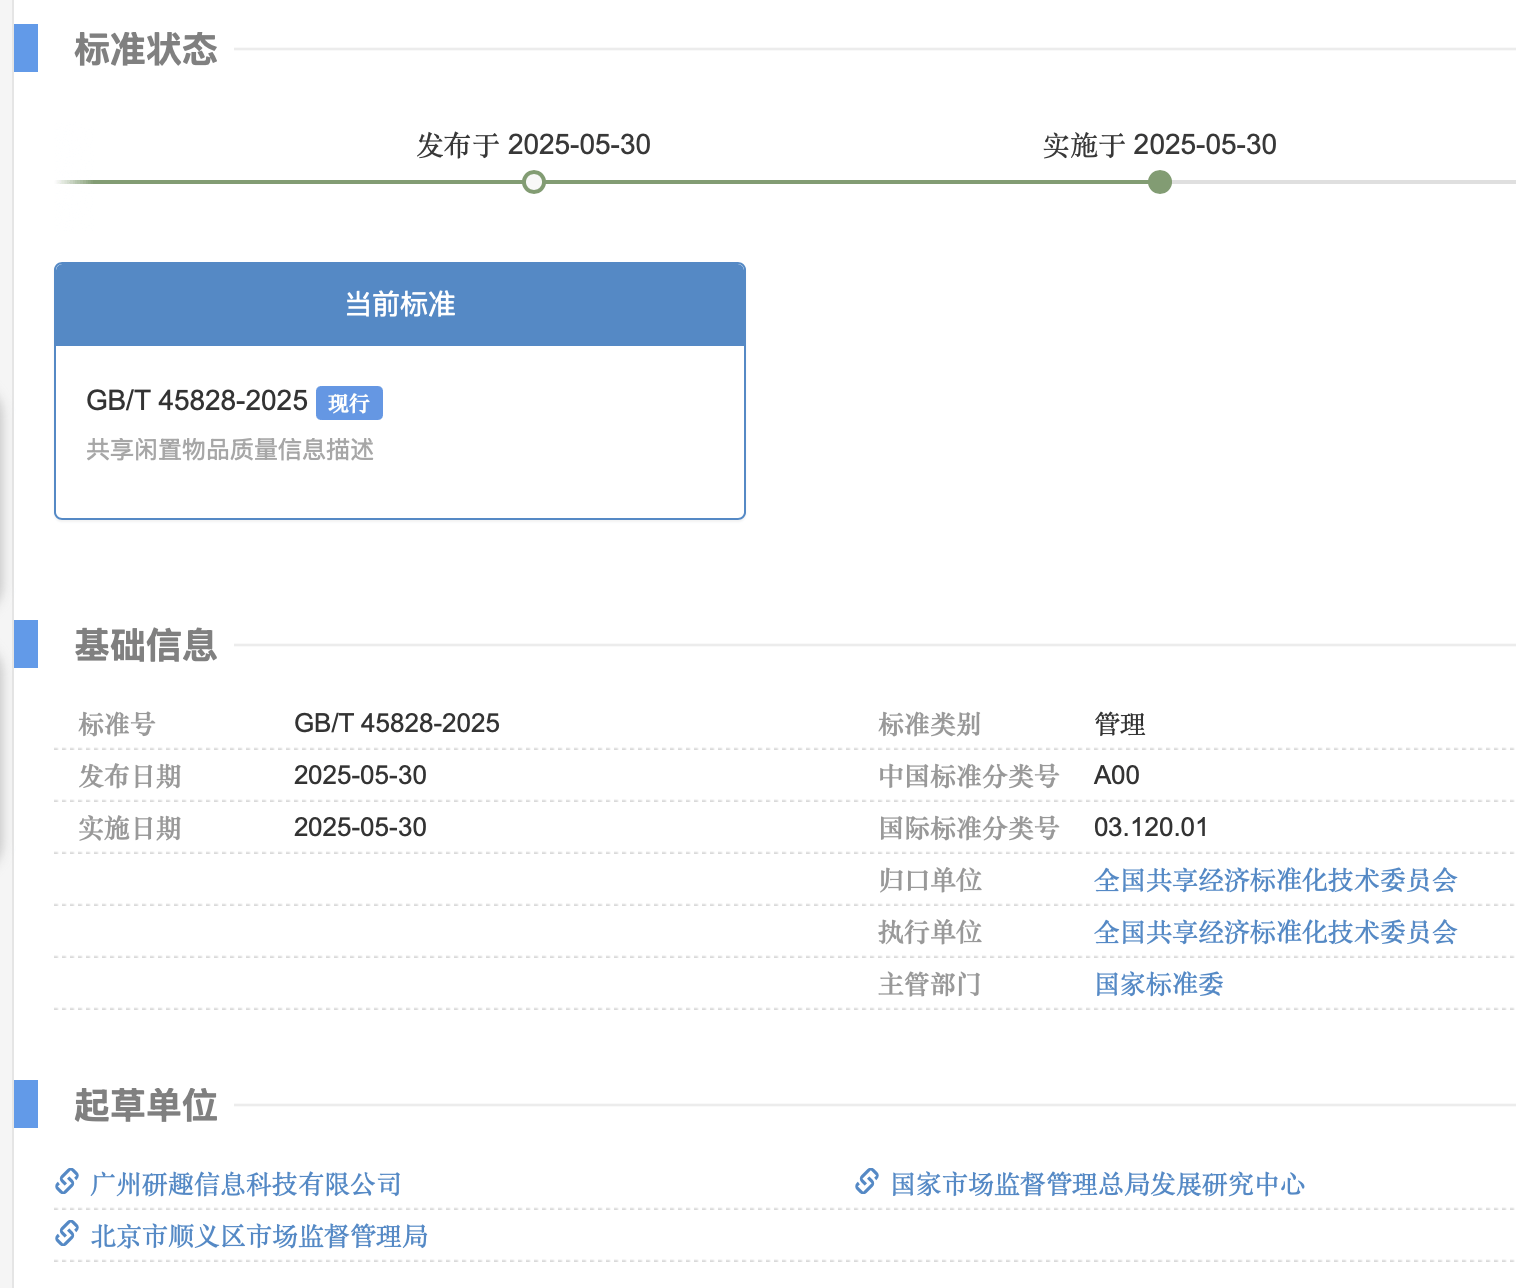Click link icon beside 北京市顺义区市场监督管理局
The width and height of the screenshot is (1516, 1288).
pyautogui.click(x=66, y=1235)
